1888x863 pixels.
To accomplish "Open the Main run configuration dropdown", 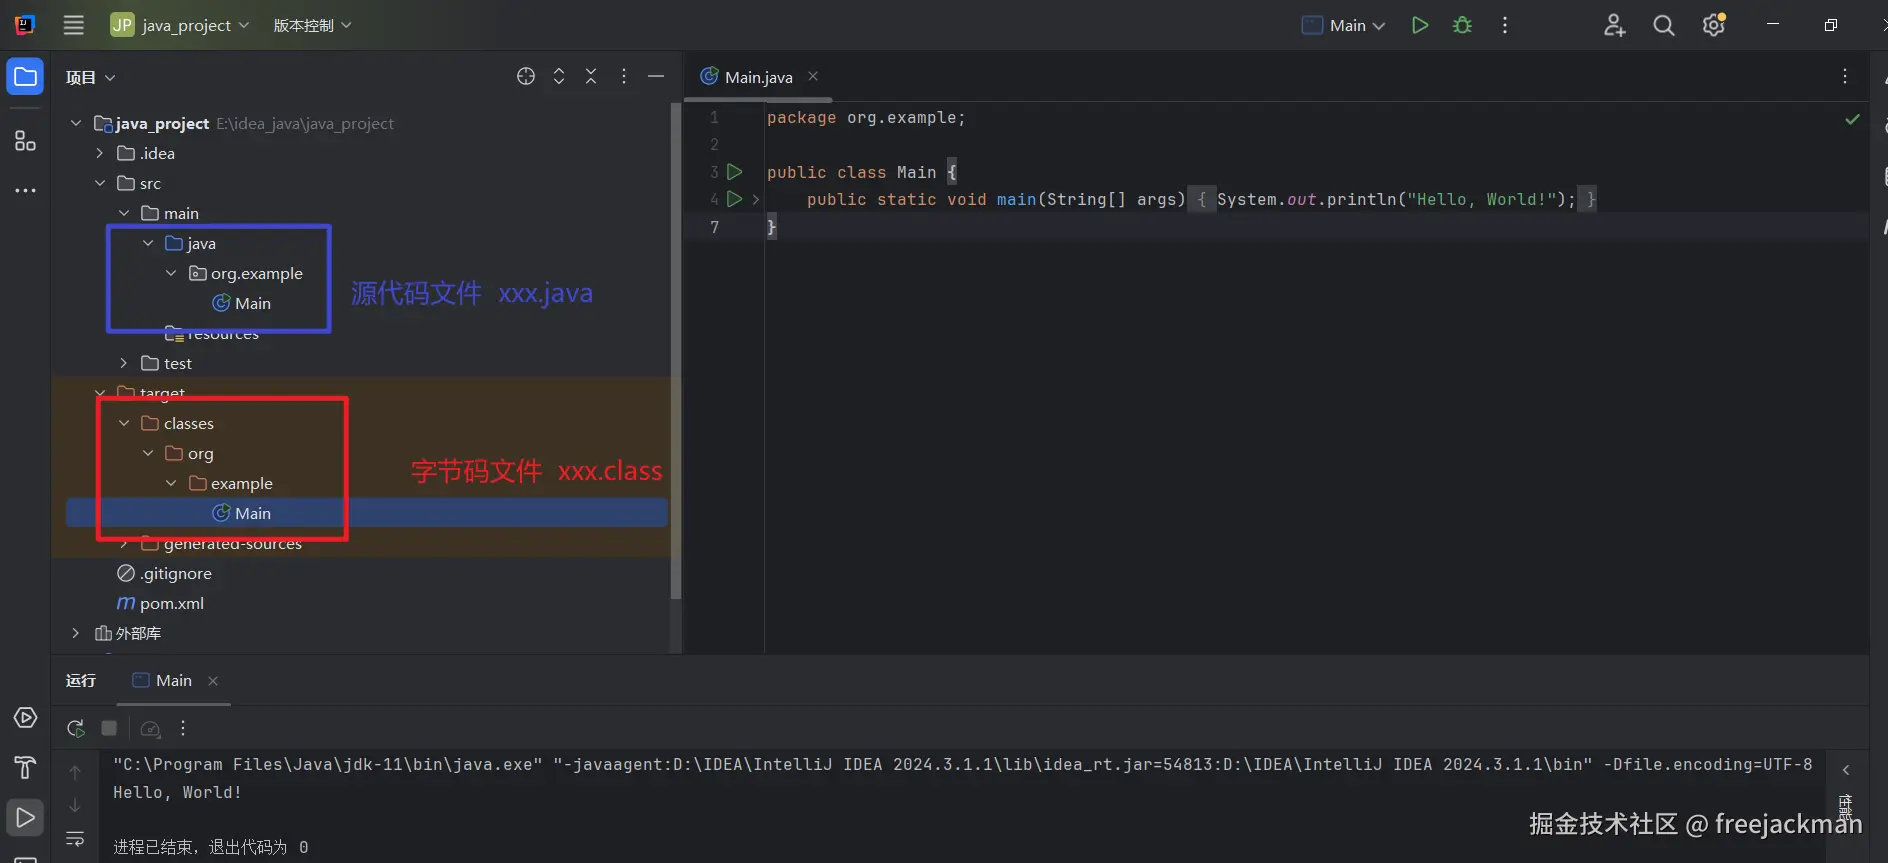I will pos(1344,25).
